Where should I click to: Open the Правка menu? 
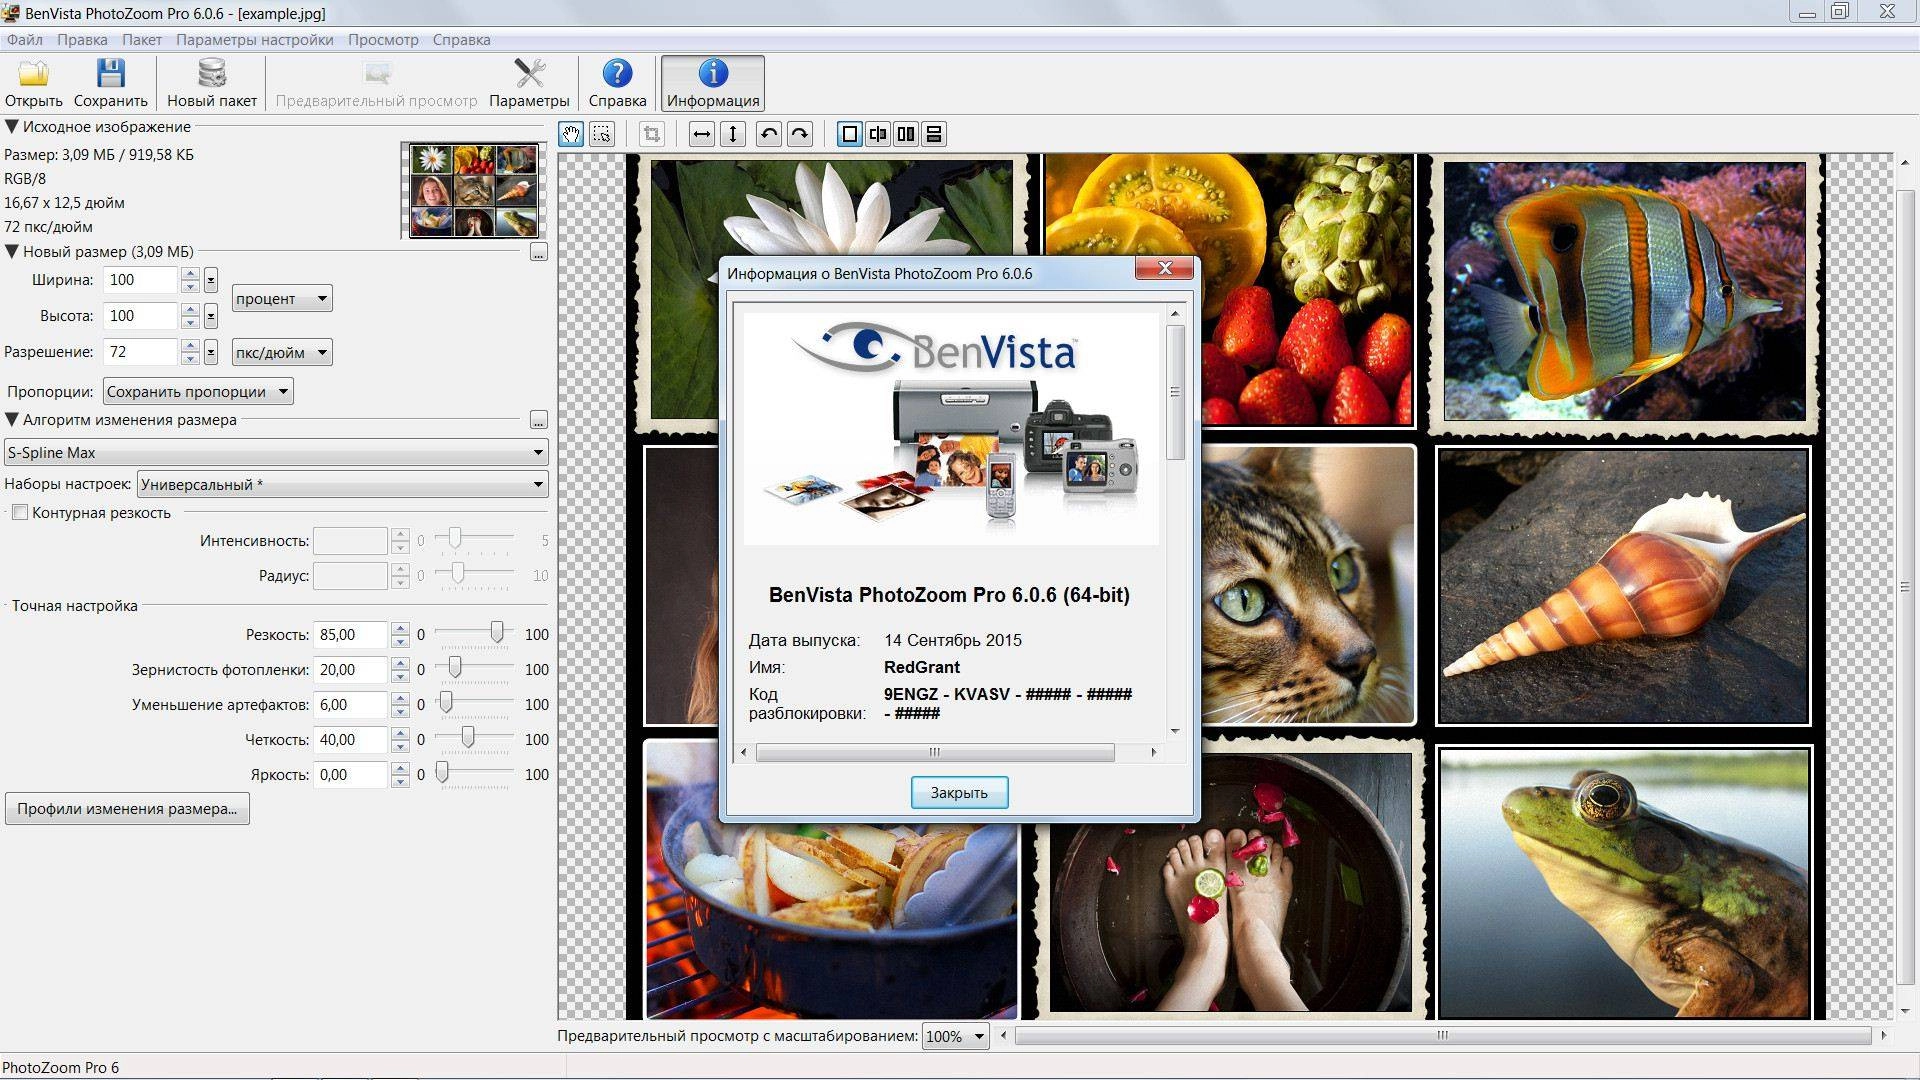[82, 40]
